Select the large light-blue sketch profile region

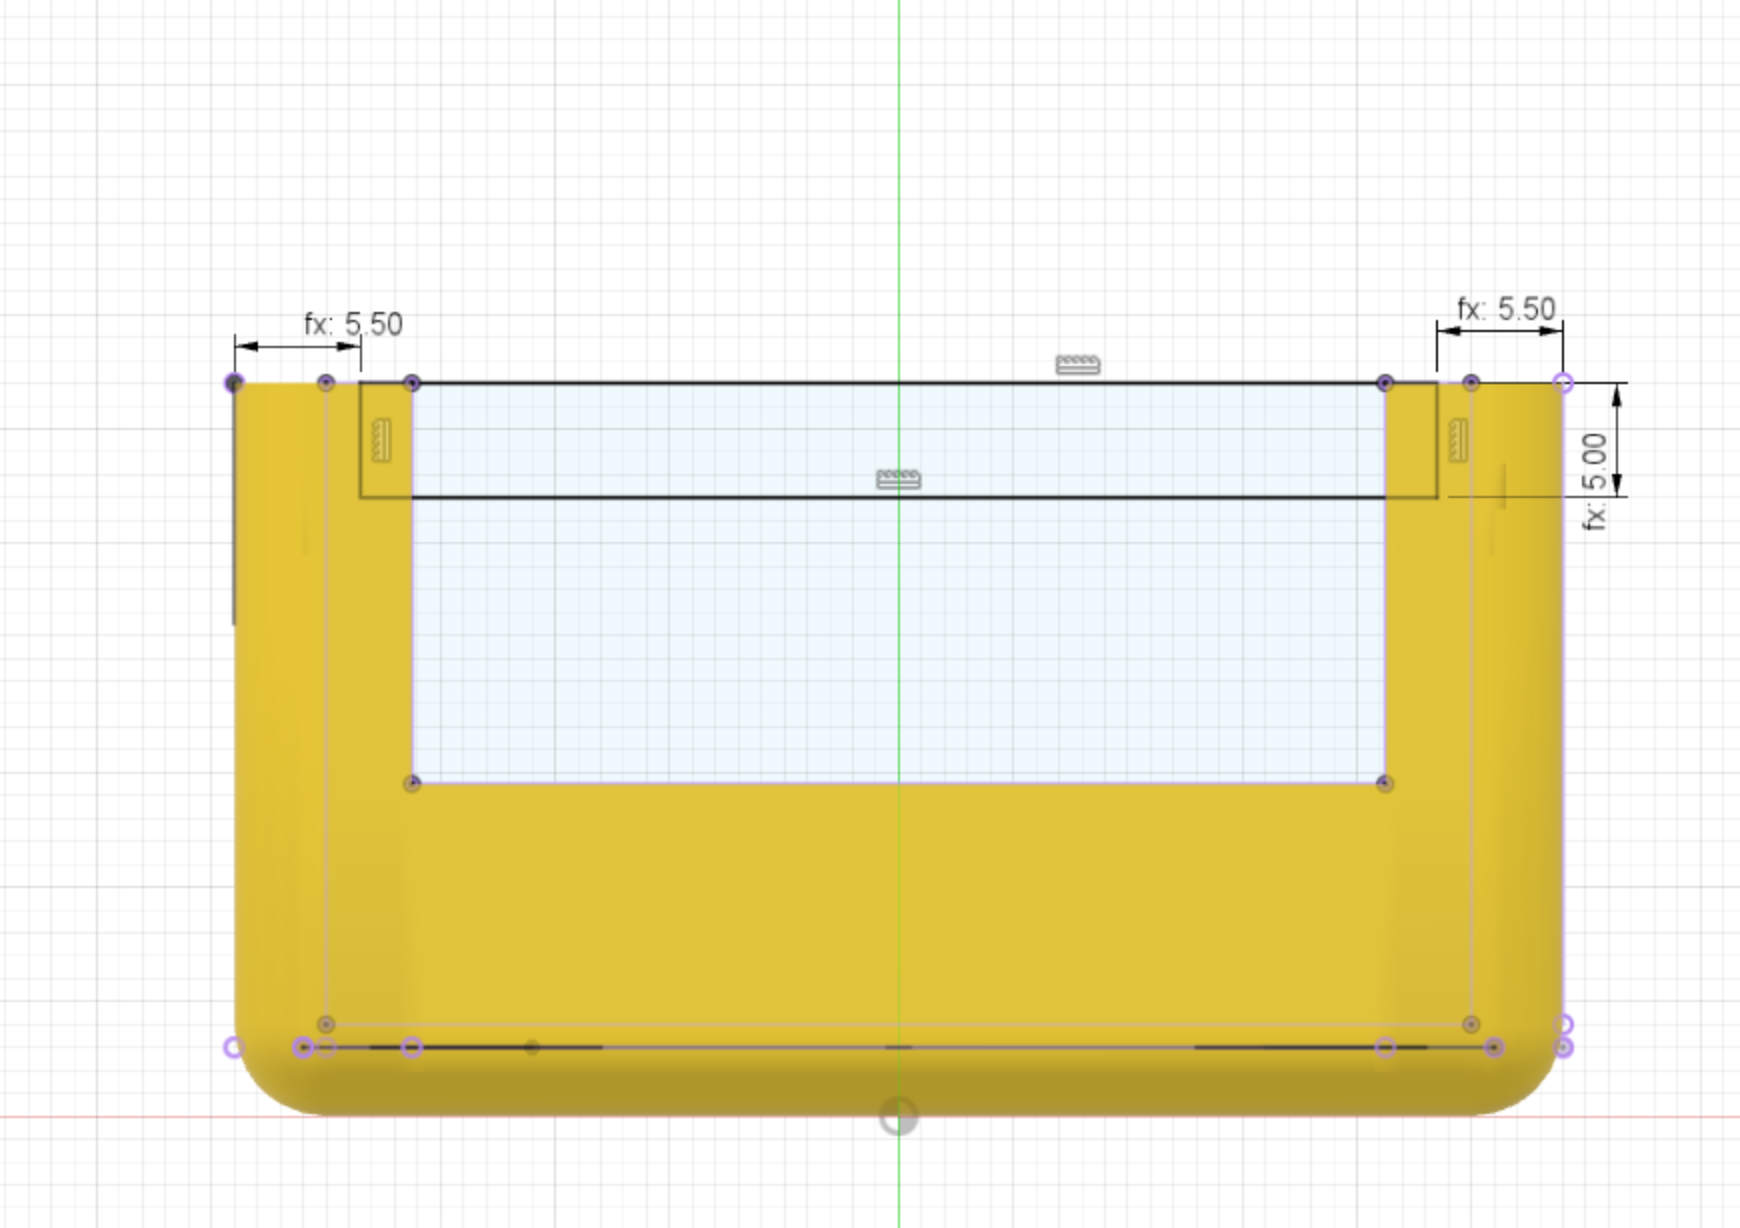[x=898, y=640]
